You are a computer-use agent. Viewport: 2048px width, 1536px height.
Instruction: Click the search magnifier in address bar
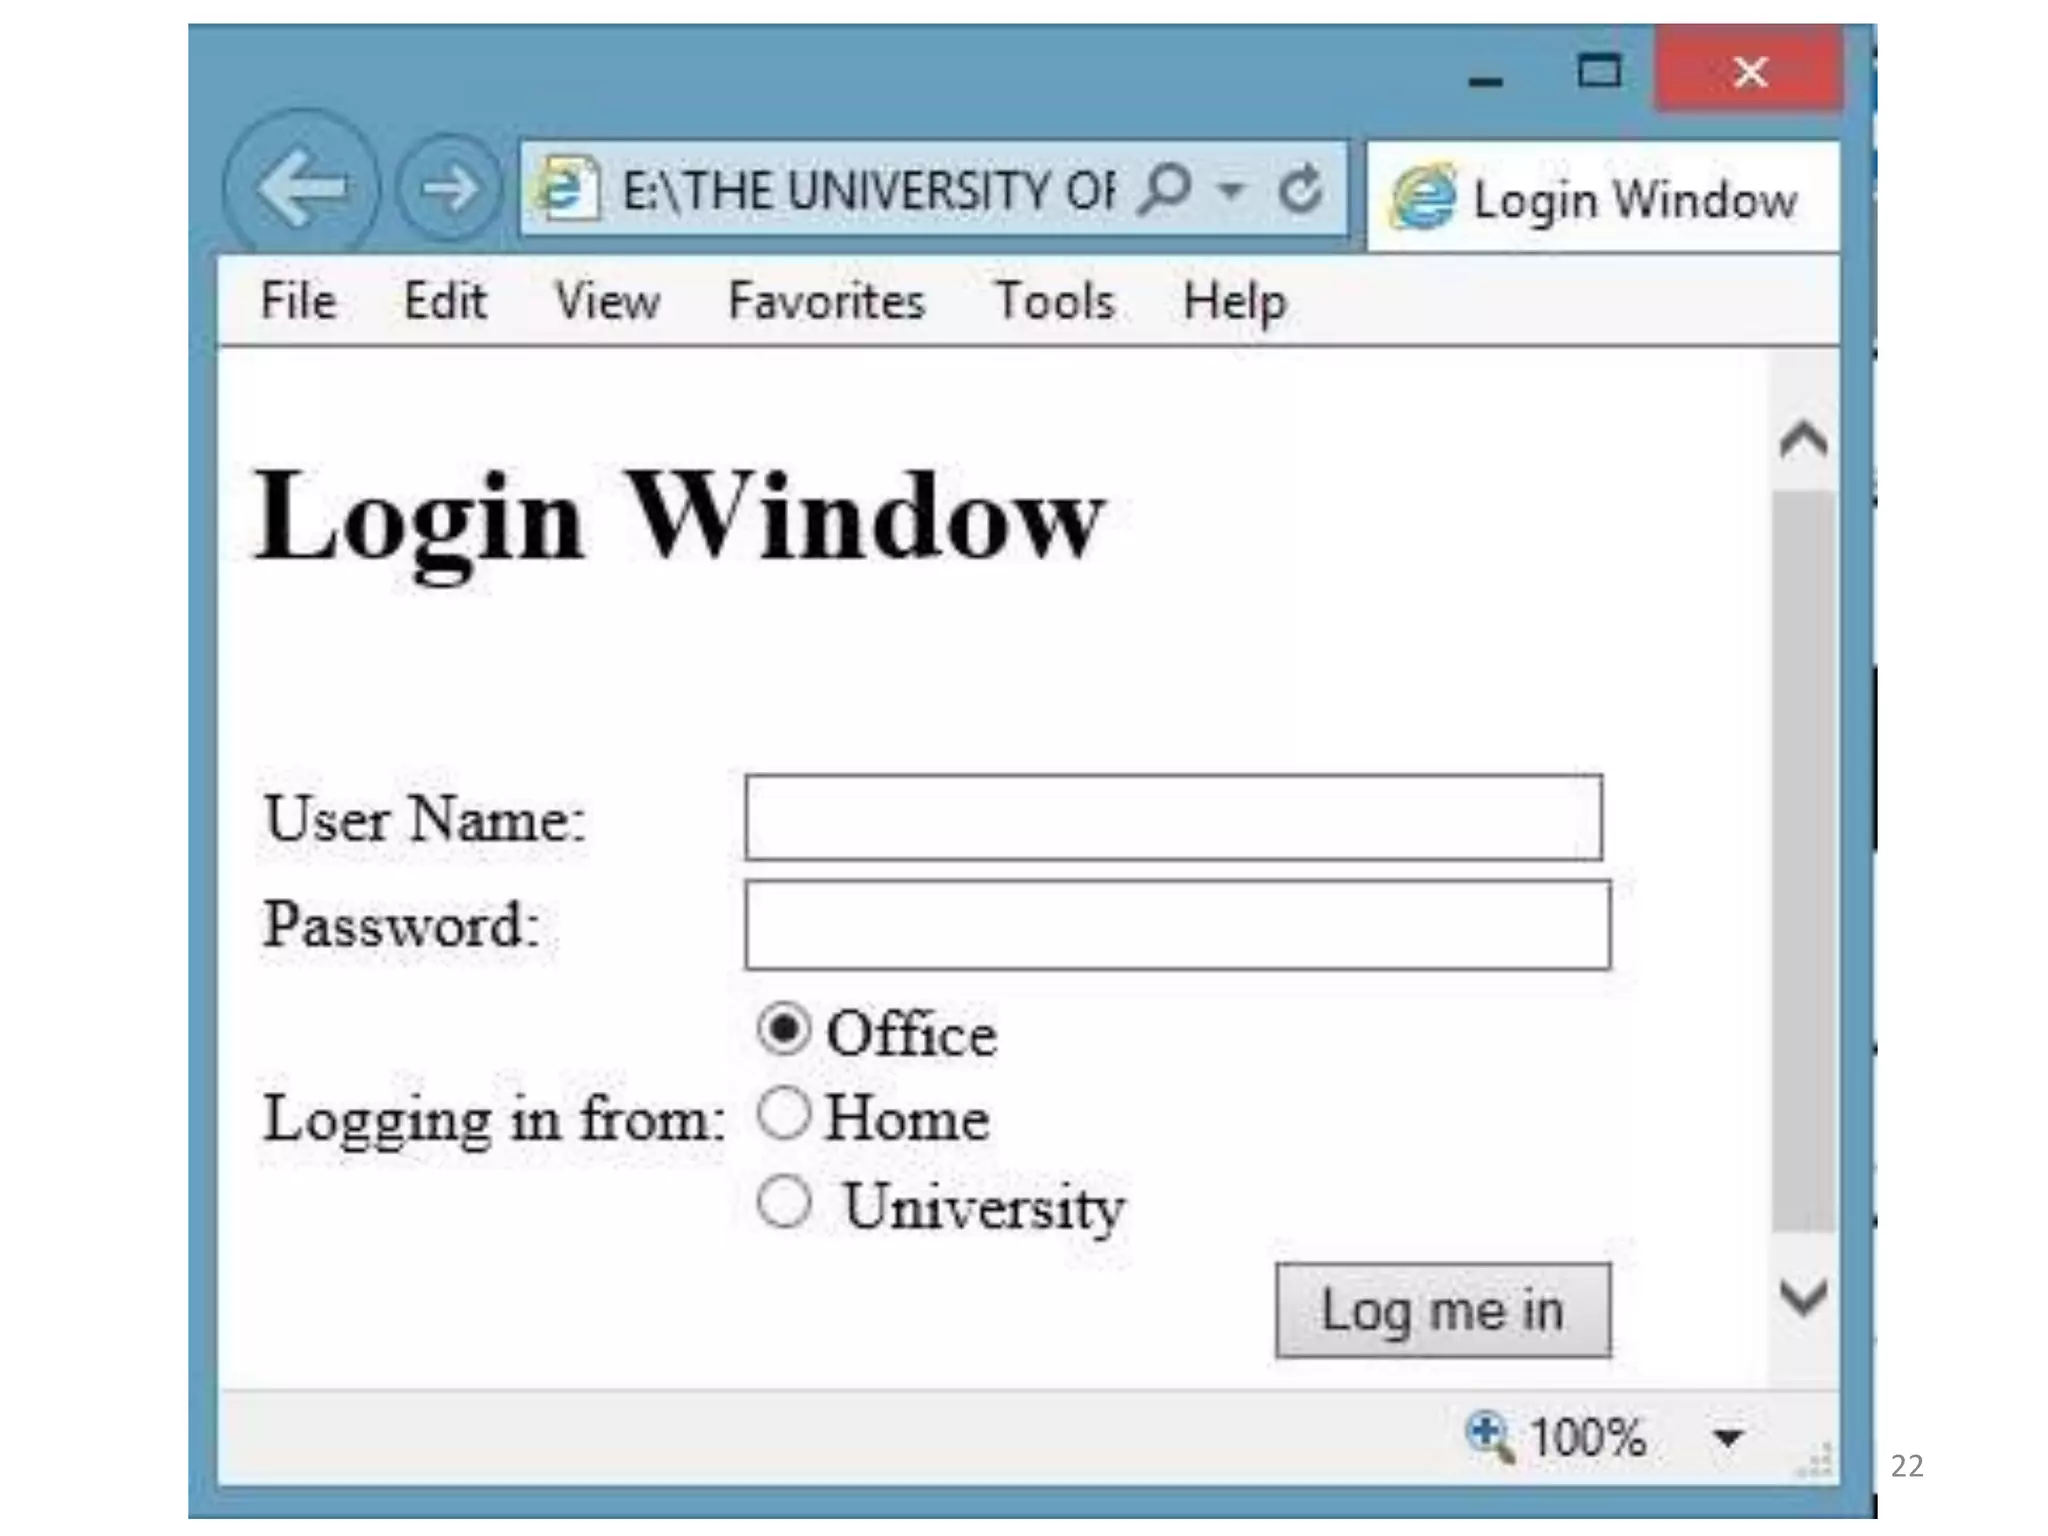(x=1165, y=188)
